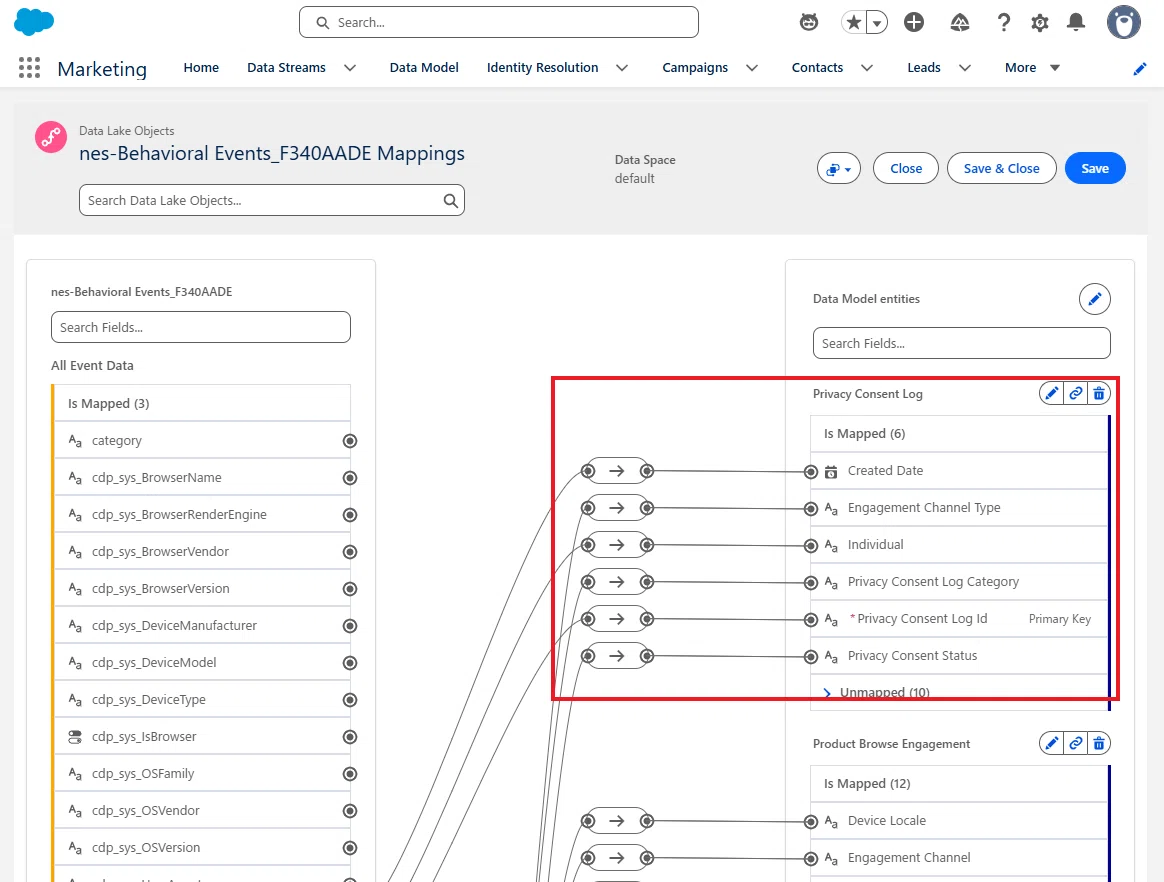The image size is (1164, 882).
Task: Edit the Product Browse Engagement entity
Action: [x=1051, y=743]
